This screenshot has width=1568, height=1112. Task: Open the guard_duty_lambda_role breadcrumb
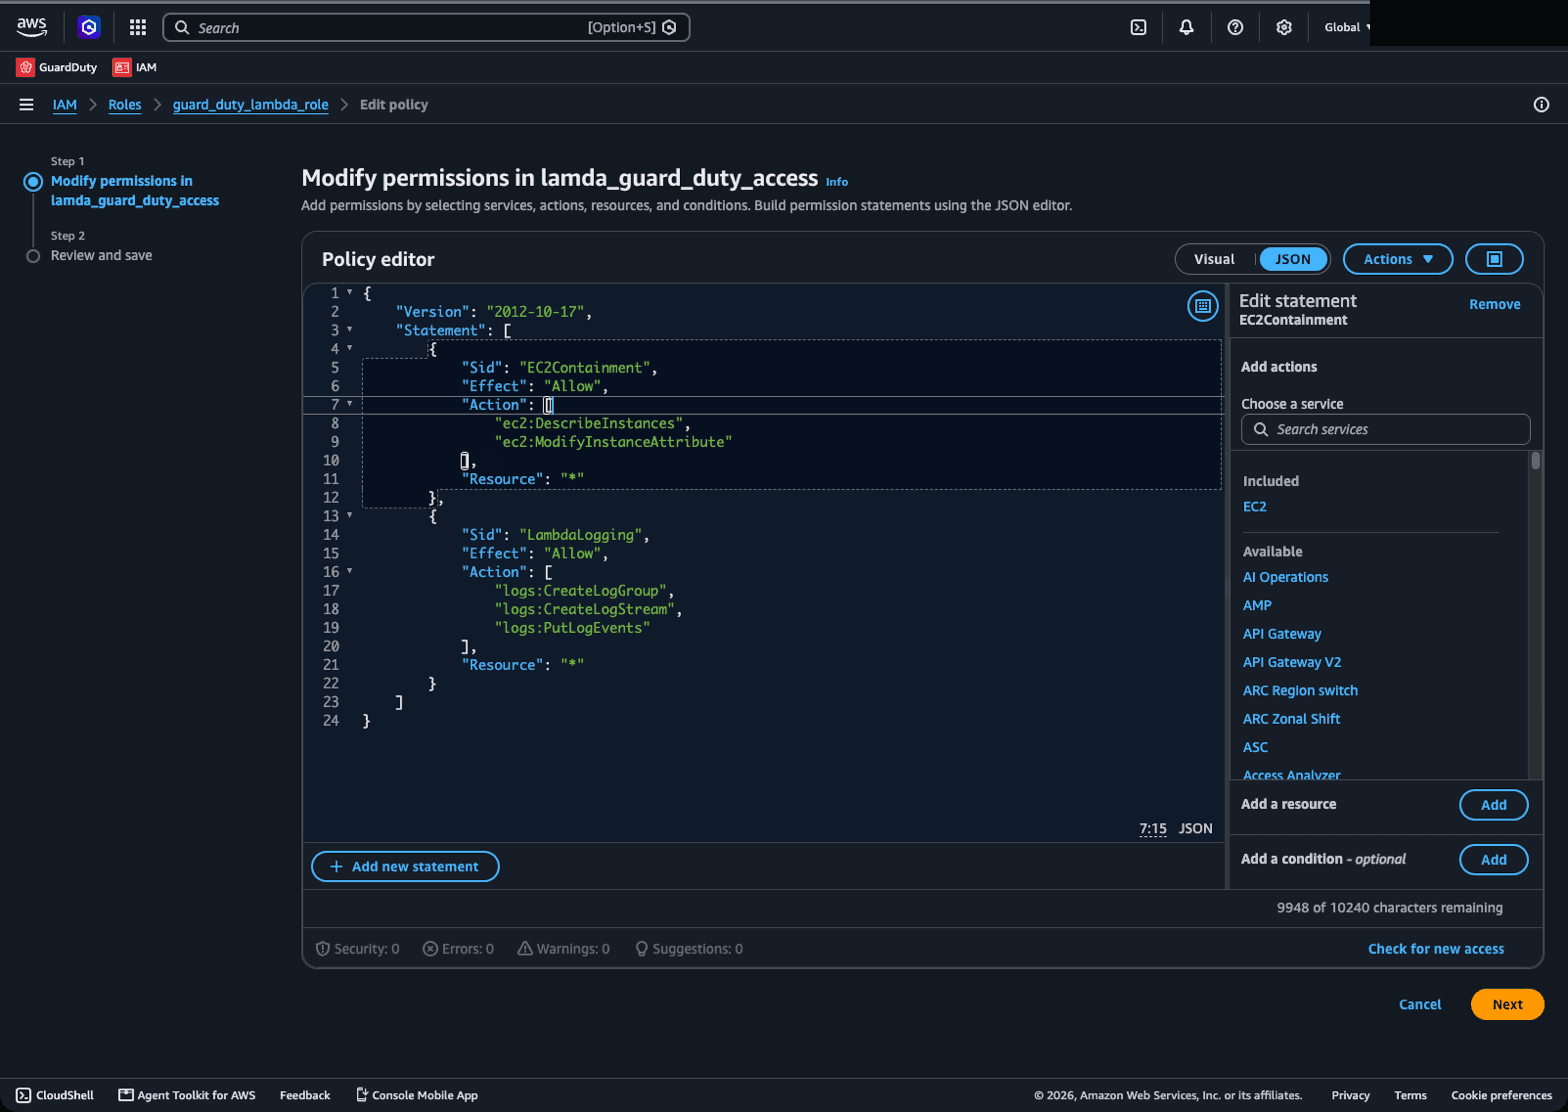tap(250, 105)
